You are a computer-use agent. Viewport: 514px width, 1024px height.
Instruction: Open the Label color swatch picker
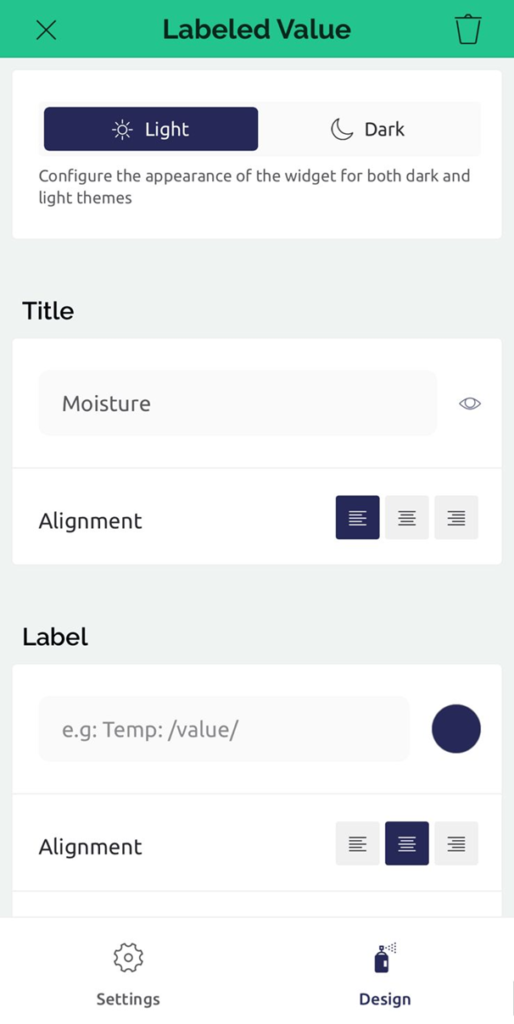point(457,729)
